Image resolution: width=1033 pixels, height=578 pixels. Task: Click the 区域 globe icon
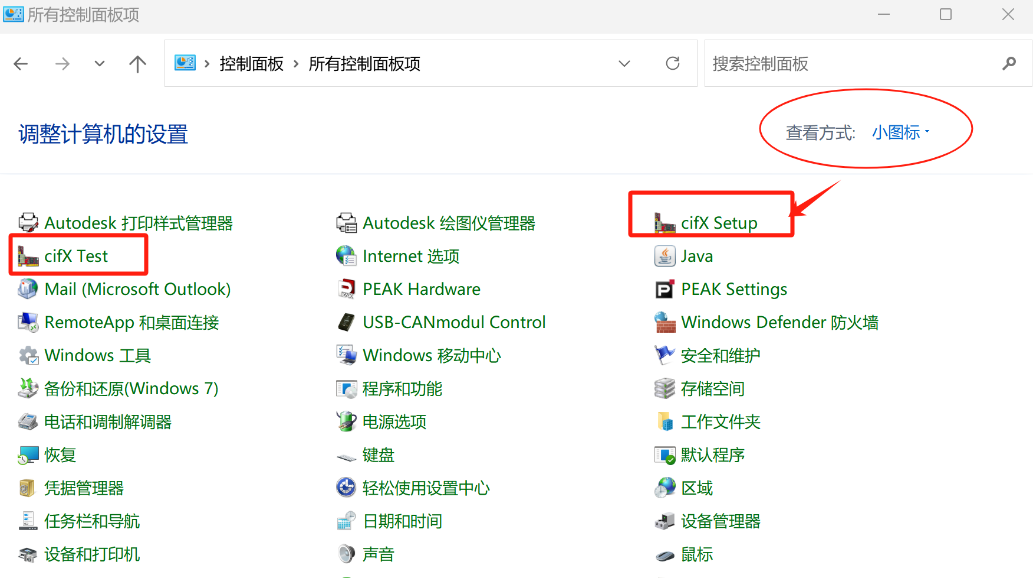tap(664, 488)
